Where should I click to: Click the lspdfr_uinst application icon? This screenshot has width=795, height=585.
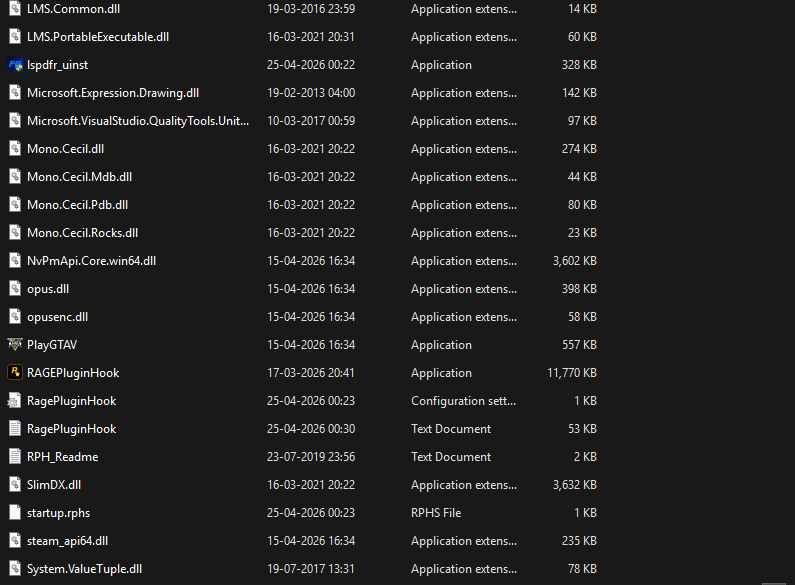click(15, 65)
